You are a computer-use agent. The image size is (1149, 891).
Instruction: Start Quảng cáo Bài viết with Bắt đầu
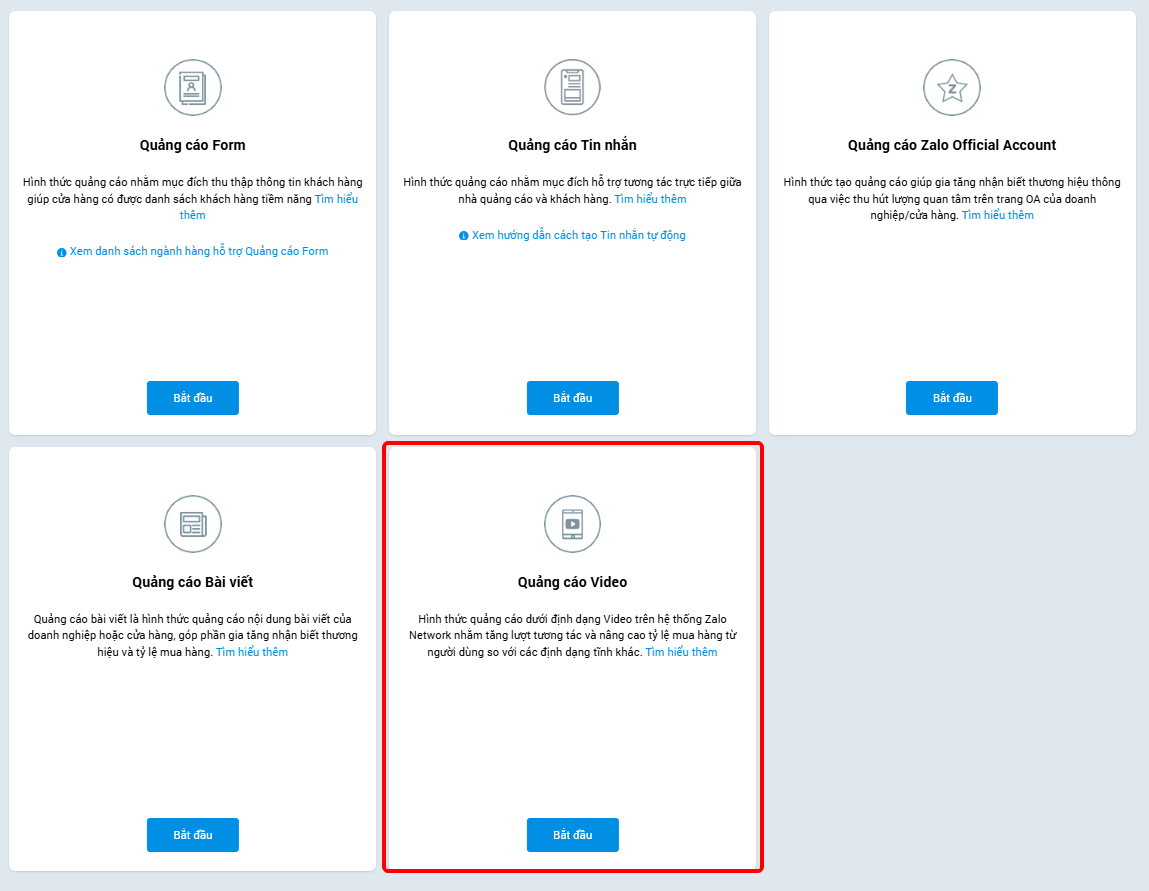click(193, 835)
